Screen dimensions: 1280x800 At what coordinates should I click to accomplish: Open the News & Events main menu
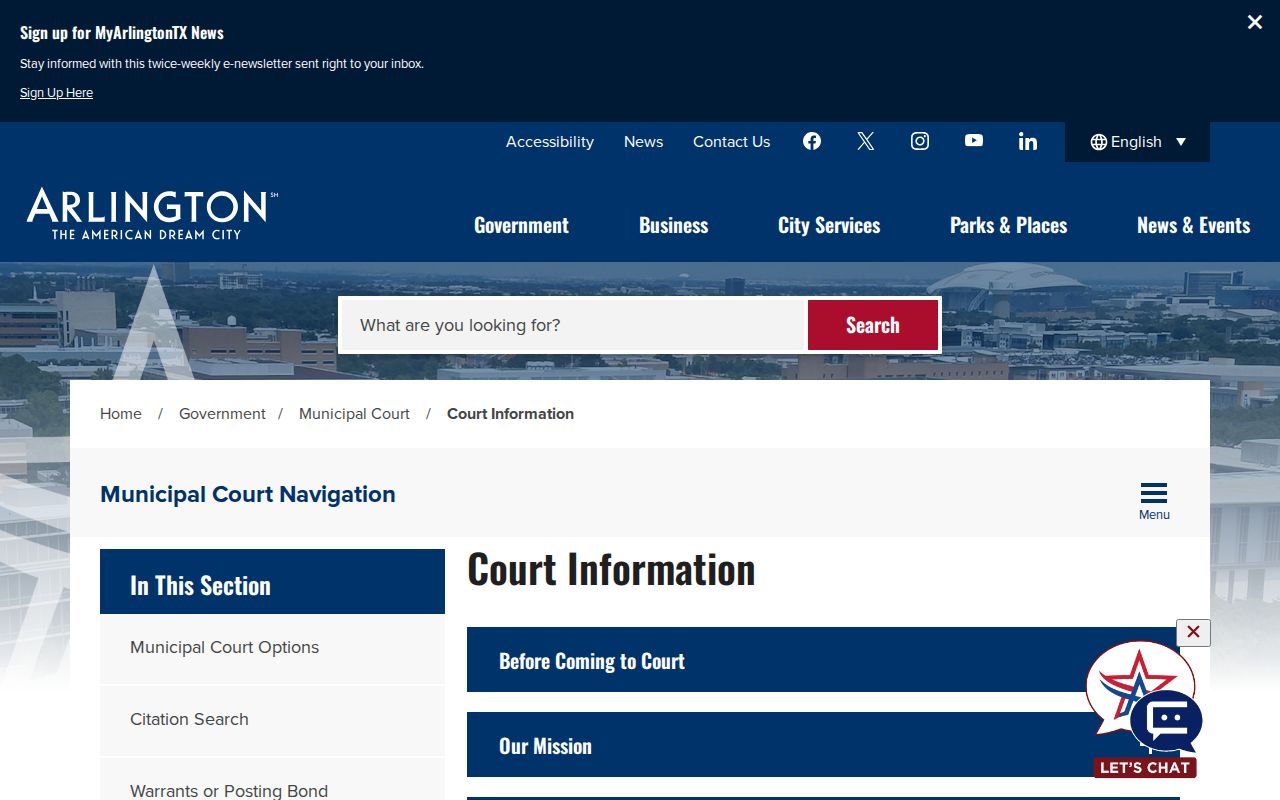click(x=1194, y=225)
